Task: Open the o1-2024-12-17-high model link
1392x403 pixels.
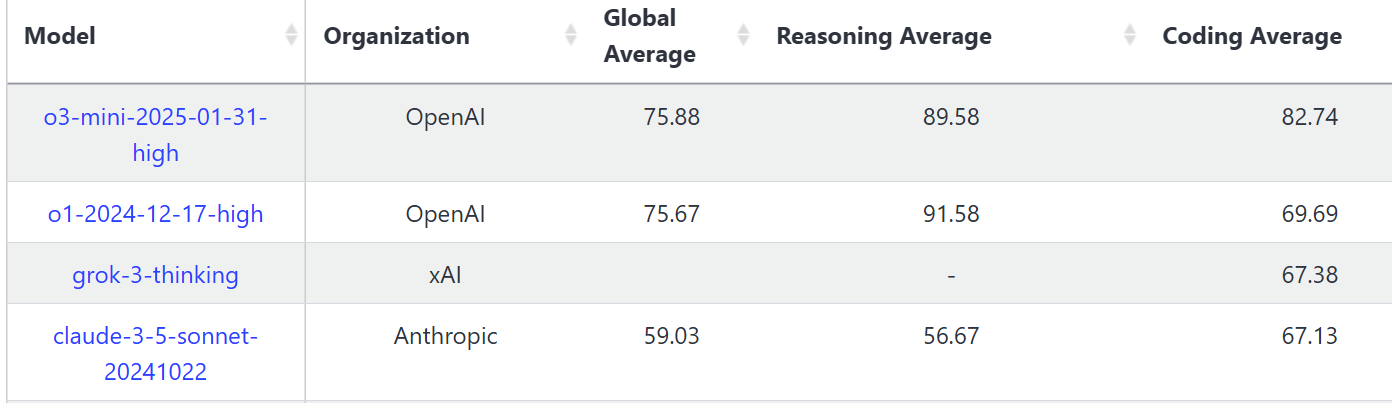Action: (x=155, y=214)
